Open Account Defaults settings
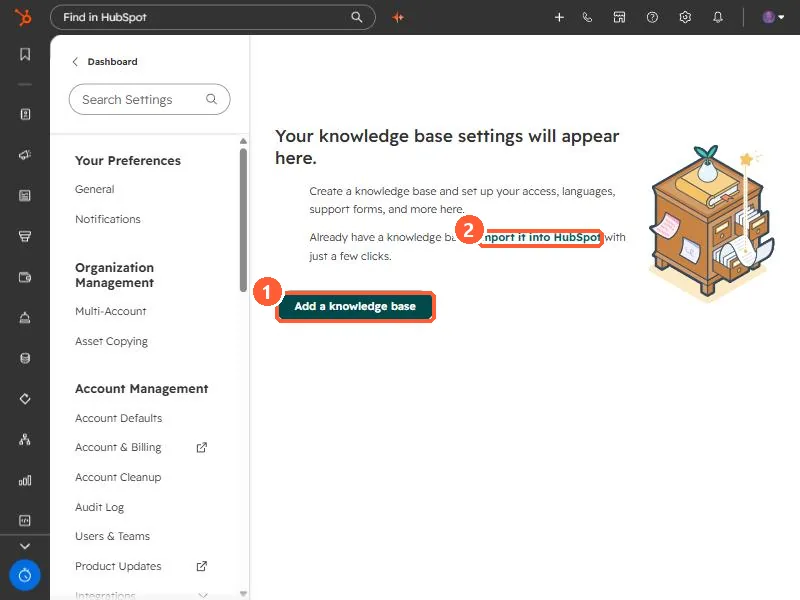The width and height of the screenshot is (800, 600). pos(118,418)
